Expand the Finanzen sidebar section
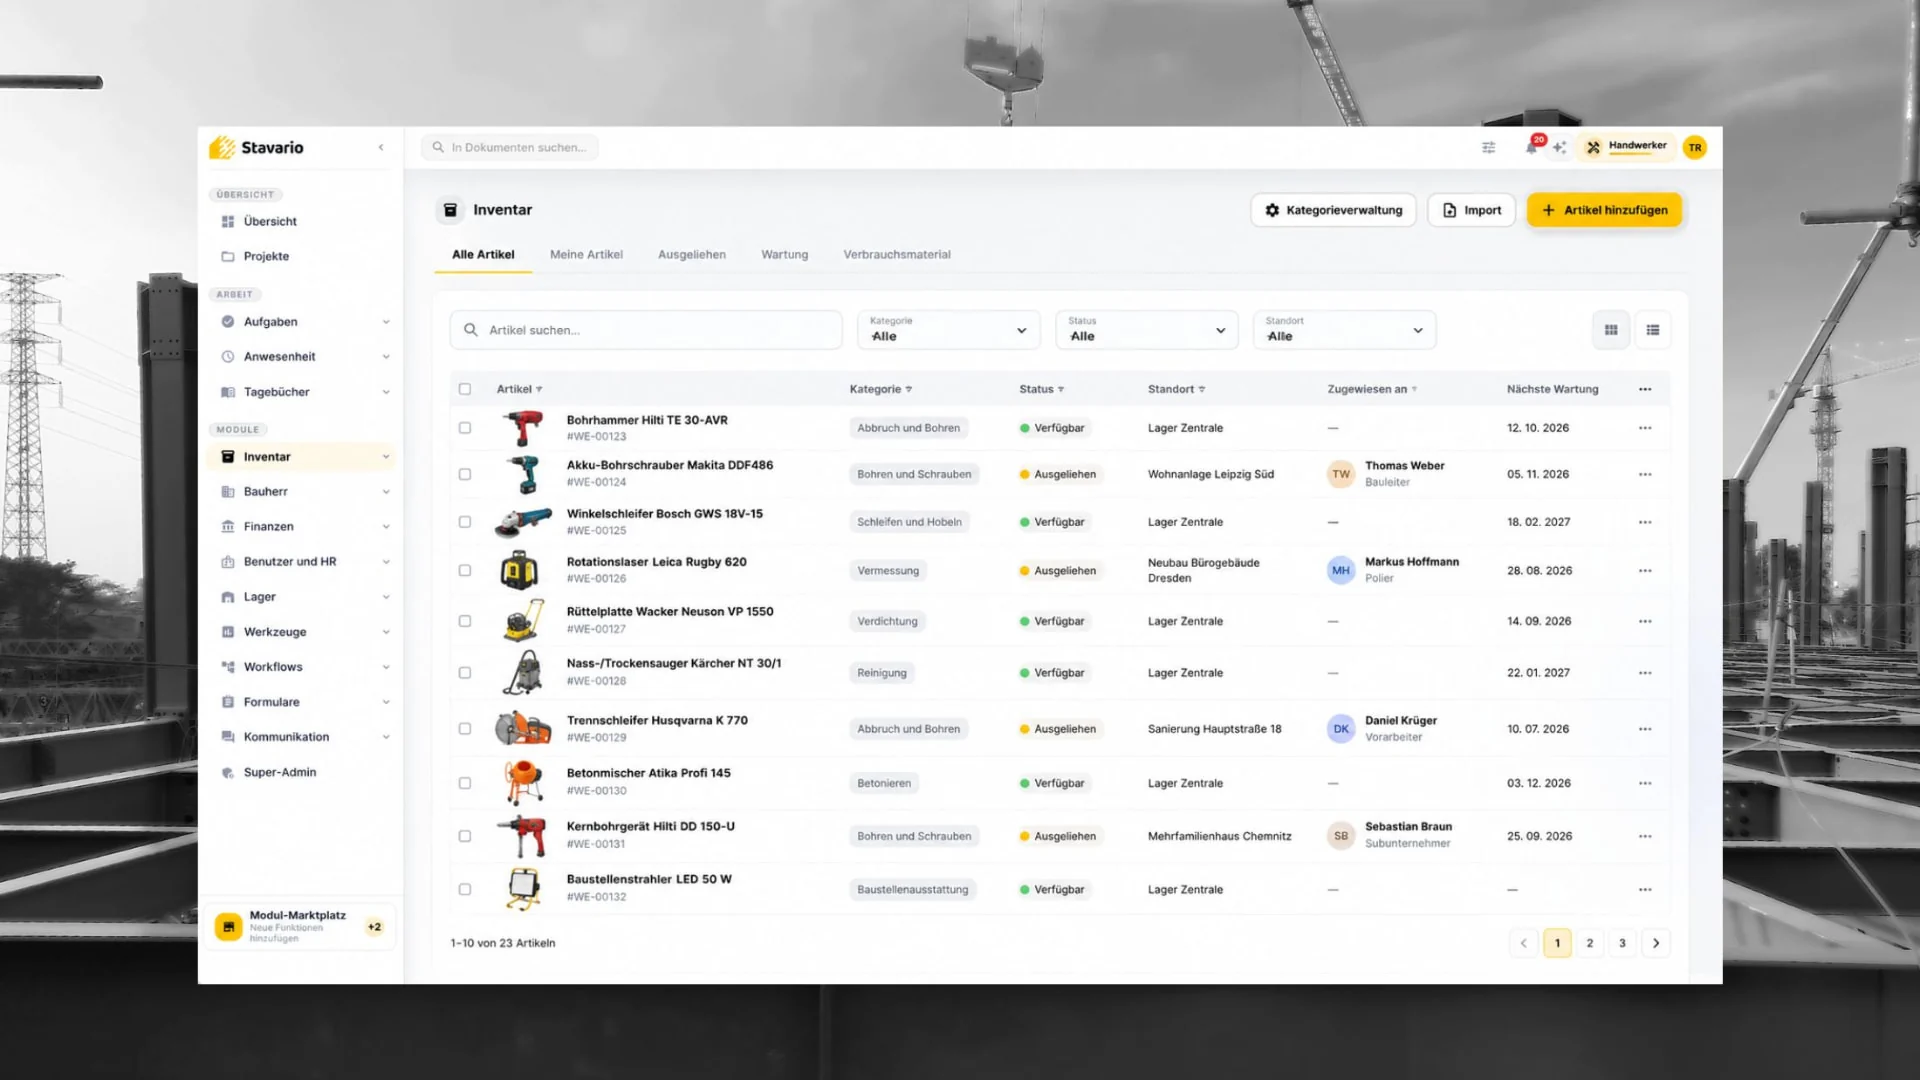This screenshot has height=1080, width=1920. 386,527
